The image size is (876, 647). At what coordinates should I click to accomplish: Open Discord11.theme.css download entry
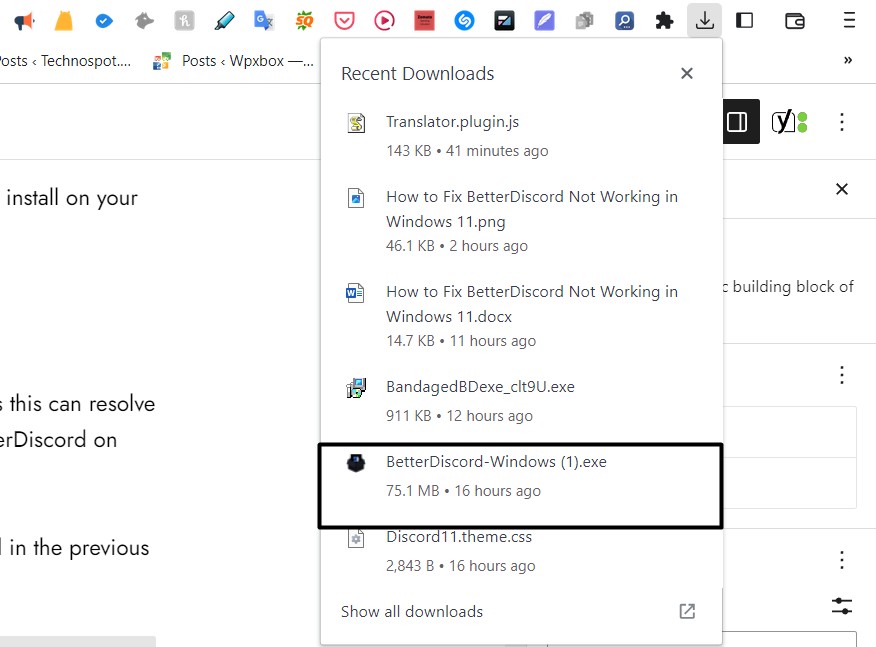click(x=459, y=537)
